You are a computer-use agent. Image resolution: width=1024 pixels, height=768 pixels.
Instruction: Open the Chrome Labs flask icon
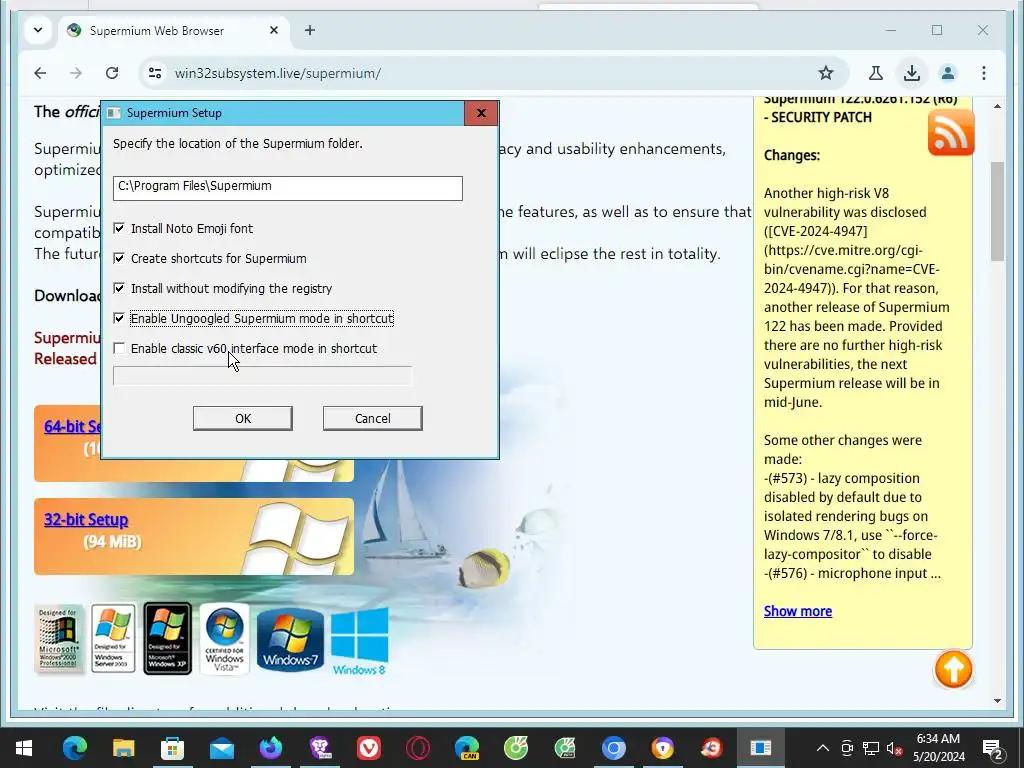pyautogui.click(x=876, y=73)
